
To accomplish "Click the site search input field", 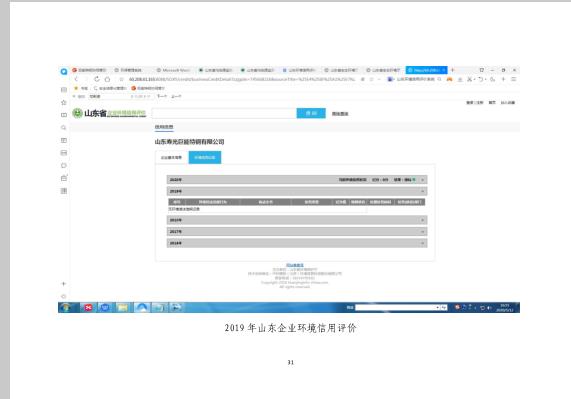I will click(224, 113).
